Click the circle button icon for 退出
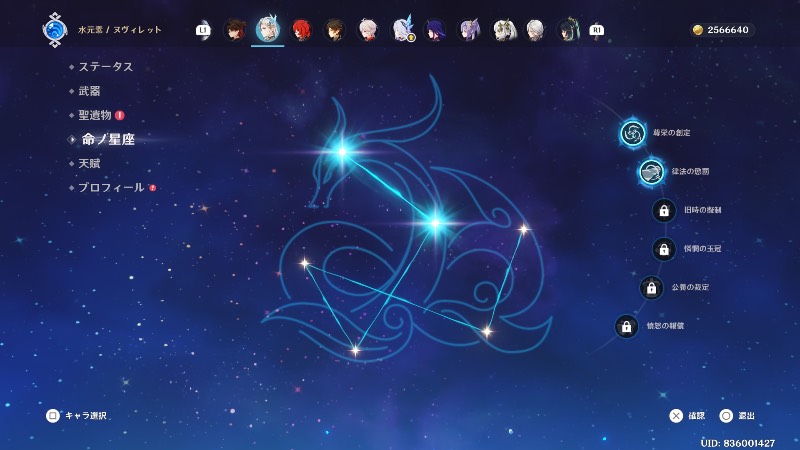Screen dimensions: 800x450 pos(726,416)
